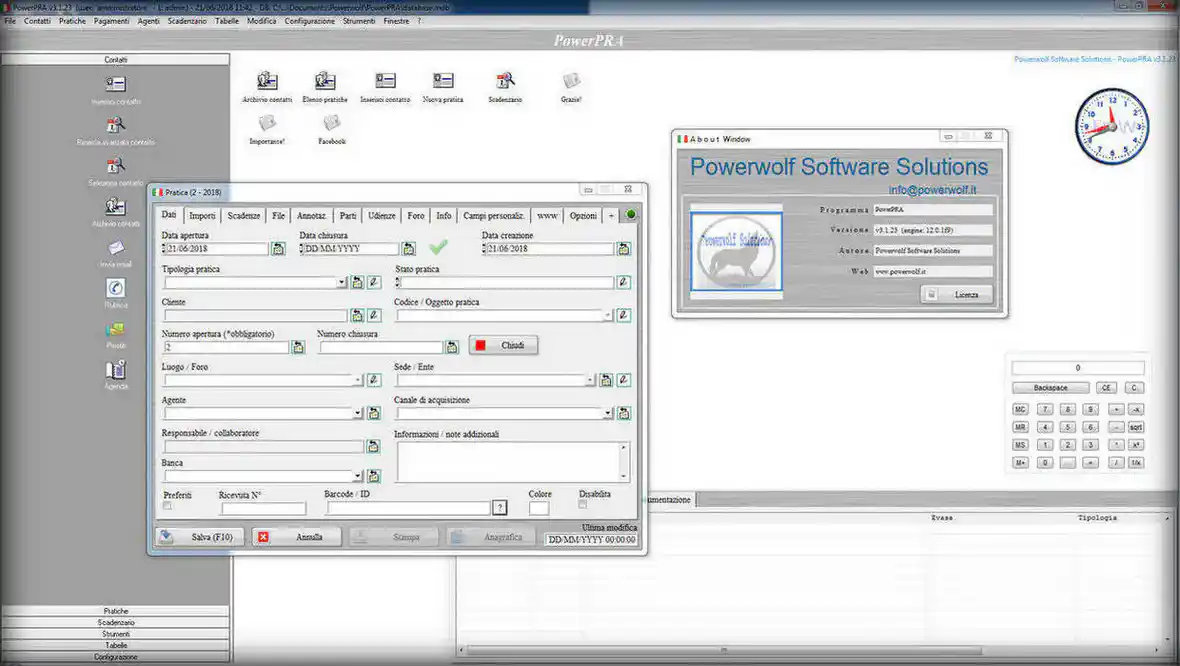Expand the Tipologia pratica dropdown
Image resolution: width=1180 pixels, height=666 pixels.
click(x=342, y=282)
